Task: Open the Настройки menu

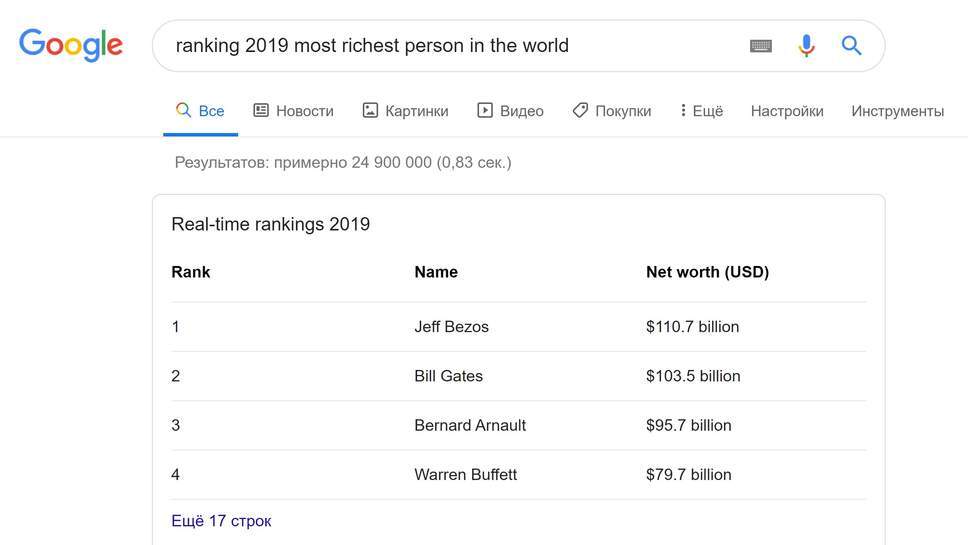Action: (787, 111)
